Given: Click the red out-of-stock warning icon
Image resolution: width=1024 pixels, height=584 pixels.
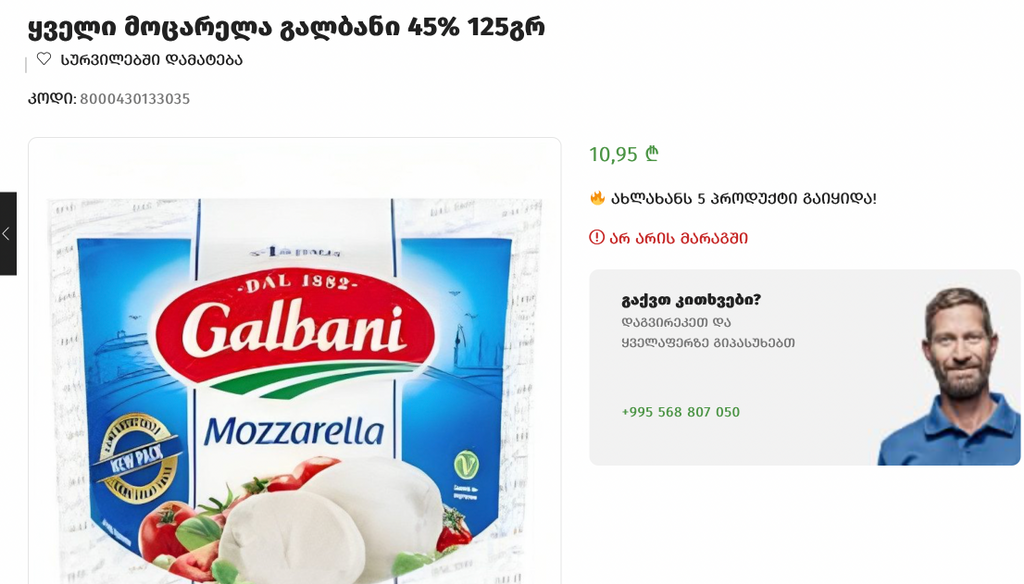Looking at the screenshot, I should [x=596, y=237].
